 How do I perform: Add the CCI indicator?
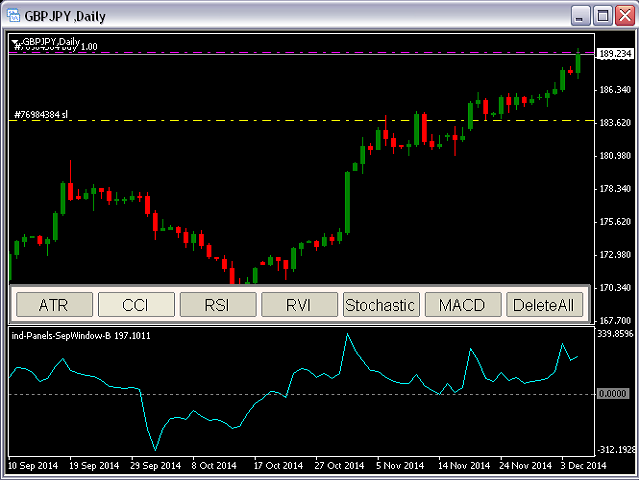[x=135, y=305]
